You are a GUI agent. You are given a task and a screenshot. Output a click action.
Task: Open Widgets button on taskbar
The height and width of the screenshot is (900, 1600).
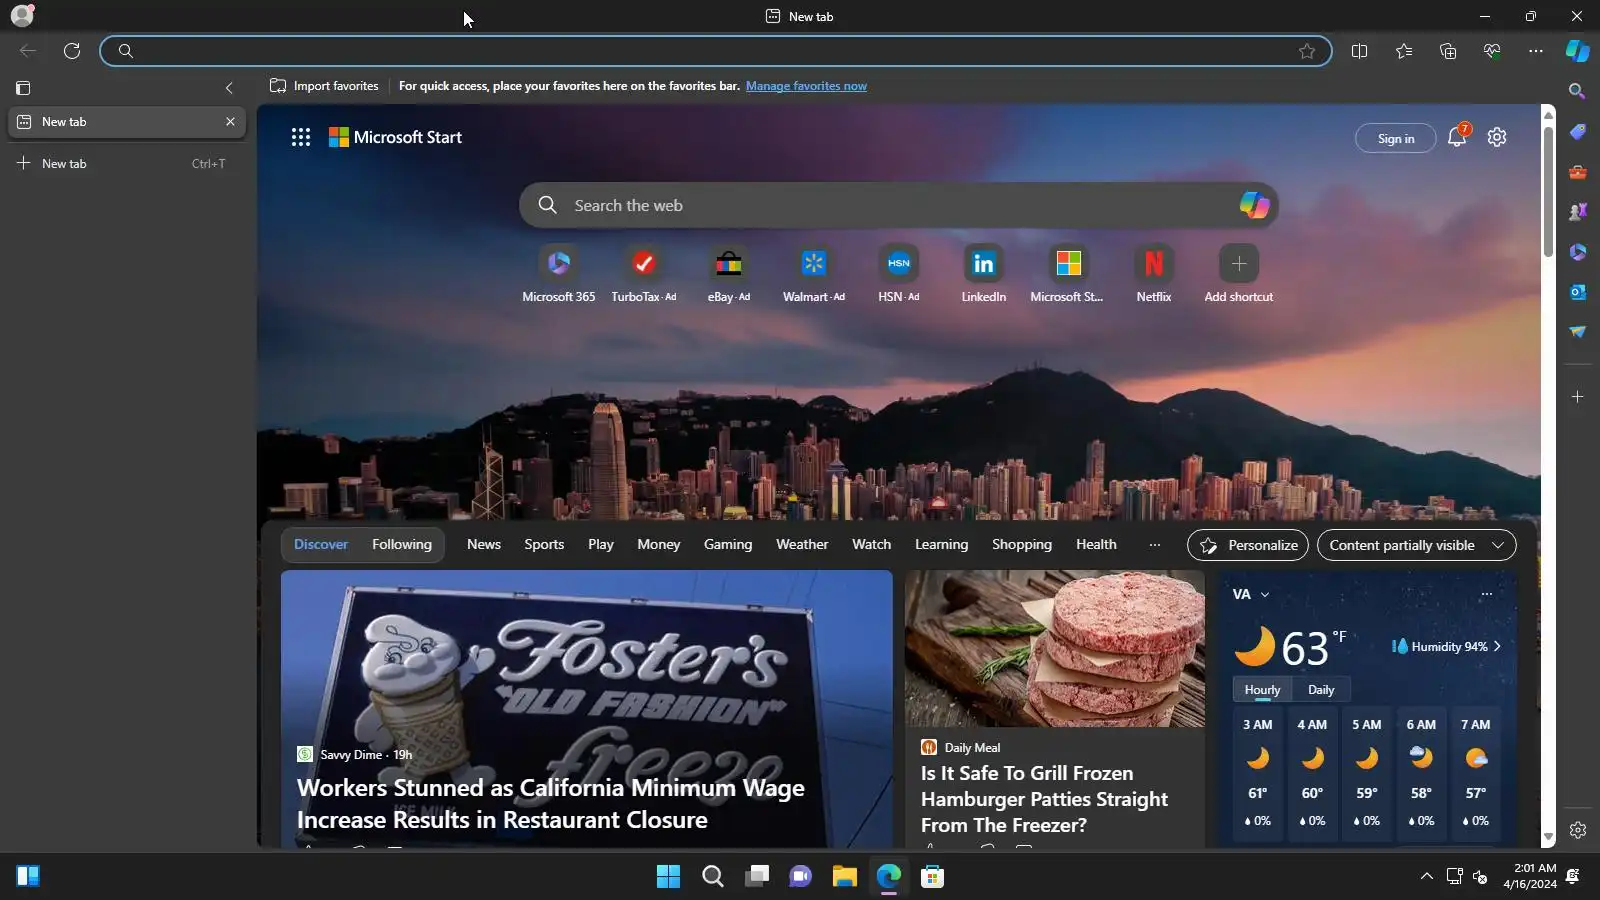pyautogui.click(x=28, y=877)
